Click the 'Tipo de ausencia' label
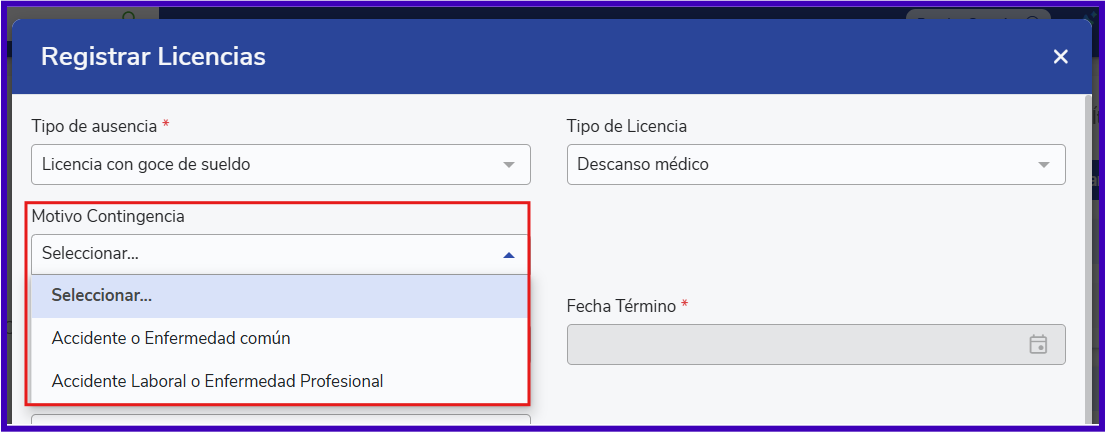 coord(94,126)
